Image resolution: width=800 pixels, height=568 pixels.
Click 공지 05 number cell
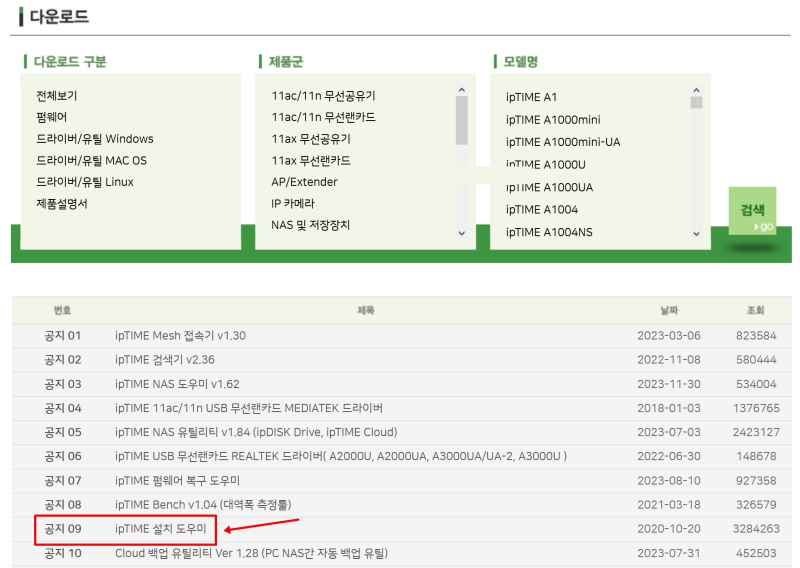click(x=63, y=432)
